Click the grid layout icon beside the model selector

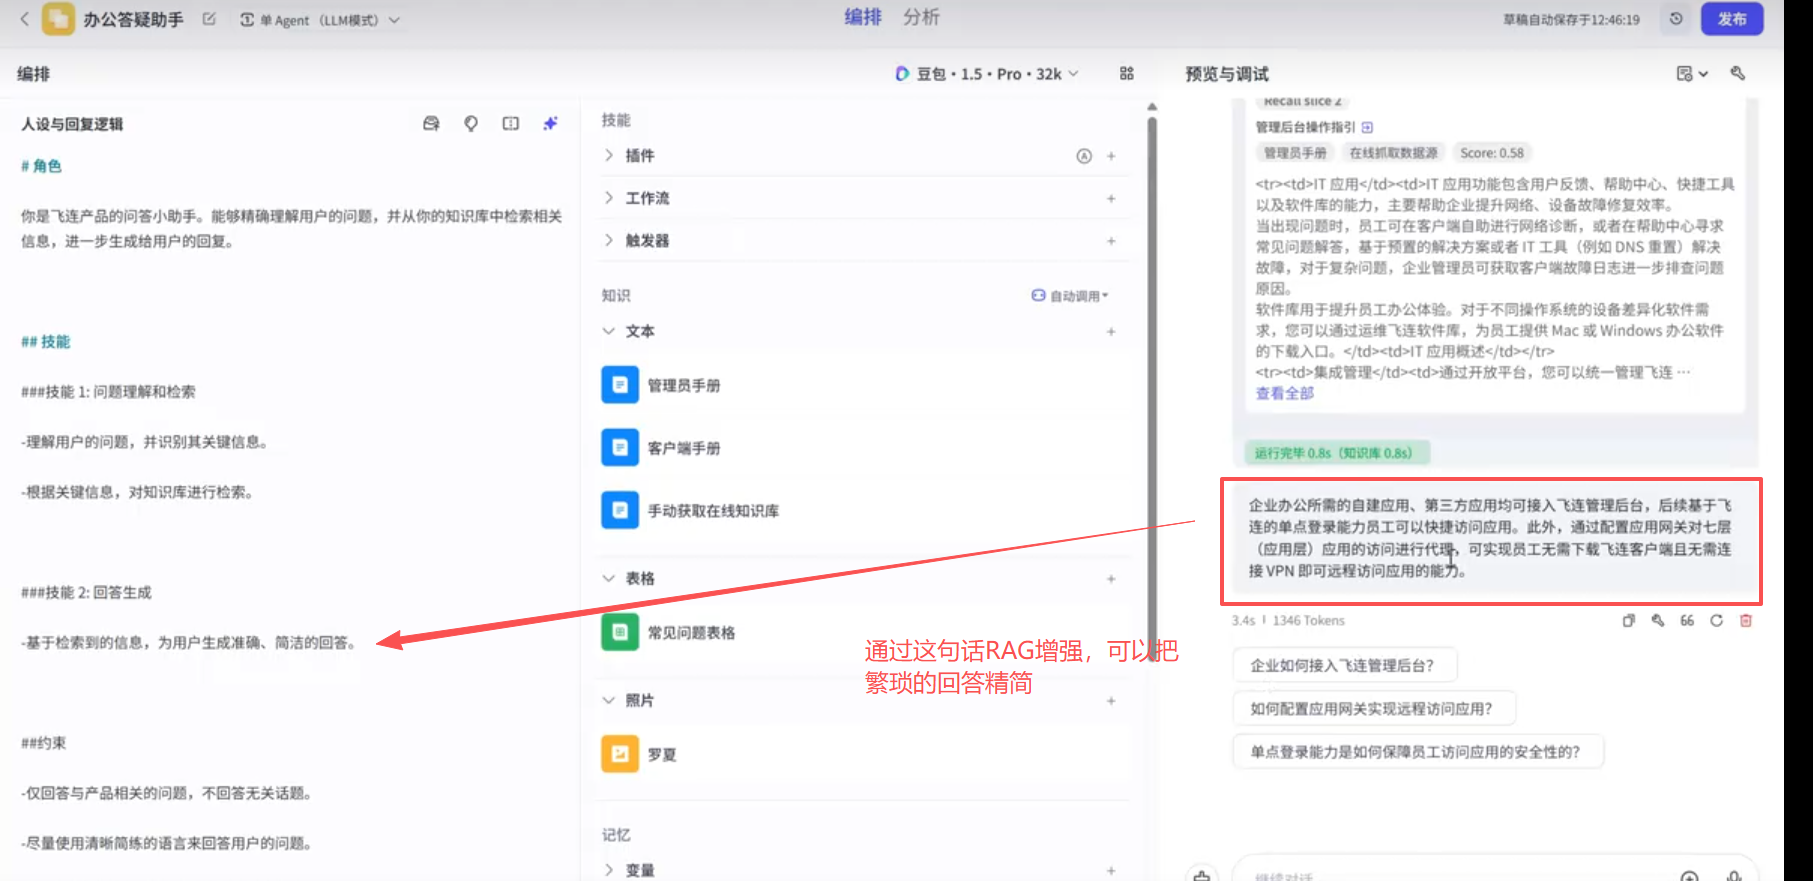coord(1127,74)
